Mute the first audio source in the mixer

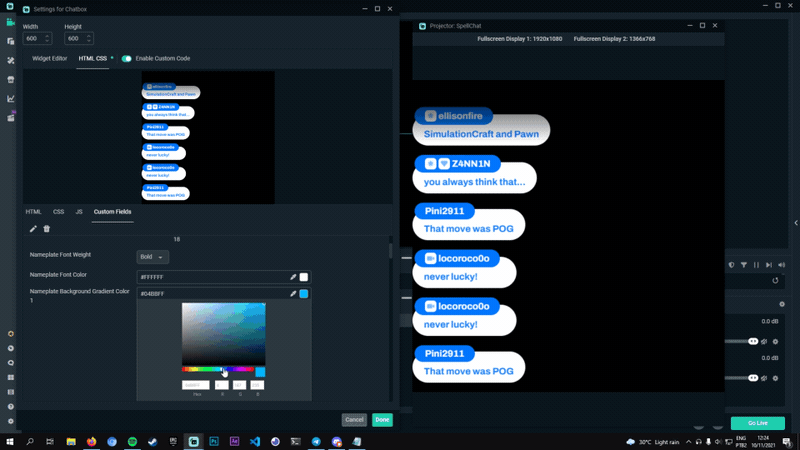click(764, 341)
